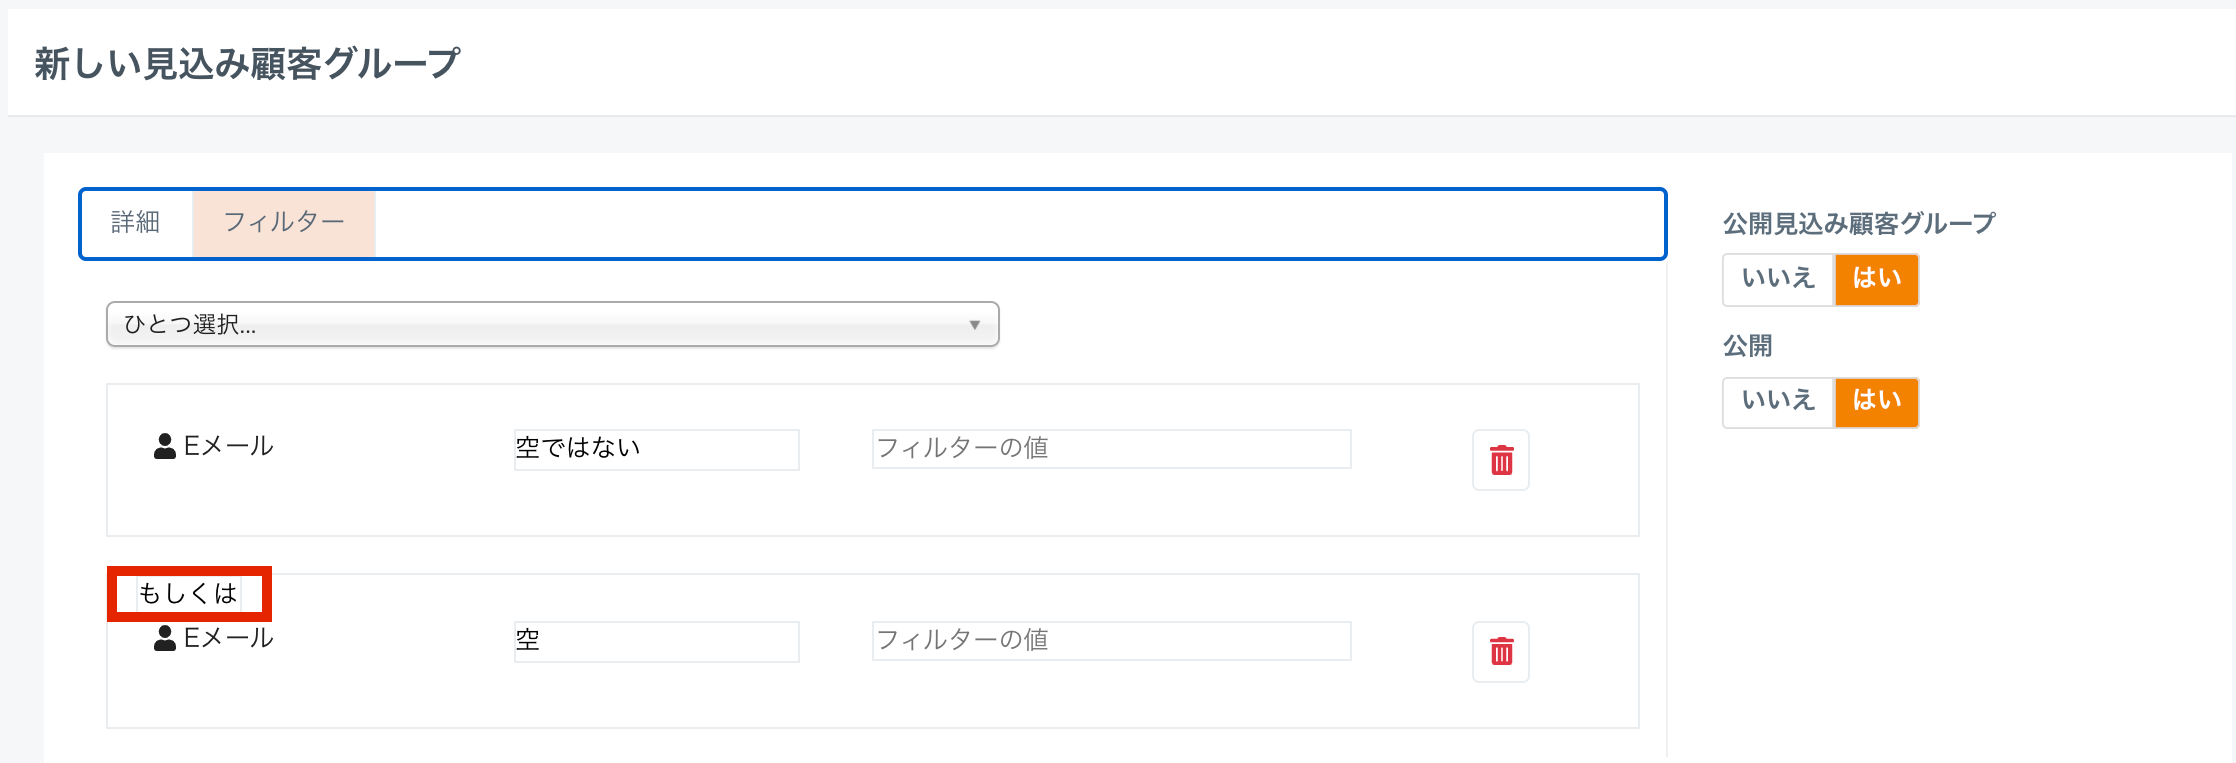
Task: Set 公開見込み顧客グループ to いいえ
Action: pyautogui.click(x=1777, y=279)
